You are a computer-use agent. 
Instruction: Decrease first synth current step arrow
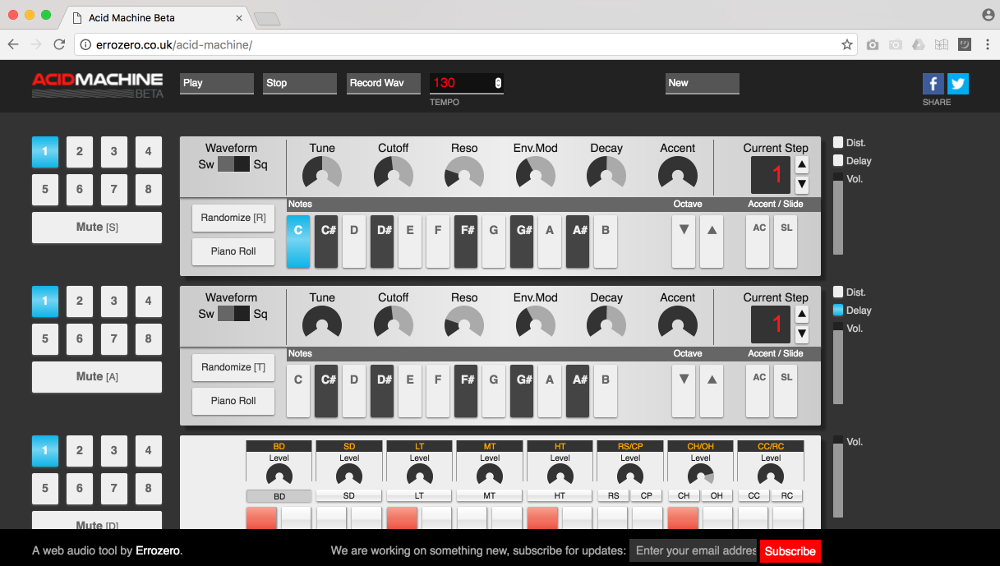click(802, 184)
